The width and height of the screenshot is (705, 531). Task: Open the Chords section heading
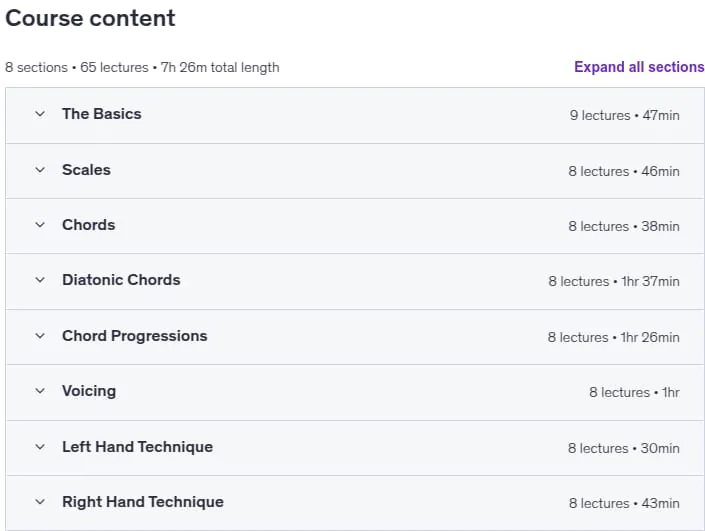[x=89, y=225]
